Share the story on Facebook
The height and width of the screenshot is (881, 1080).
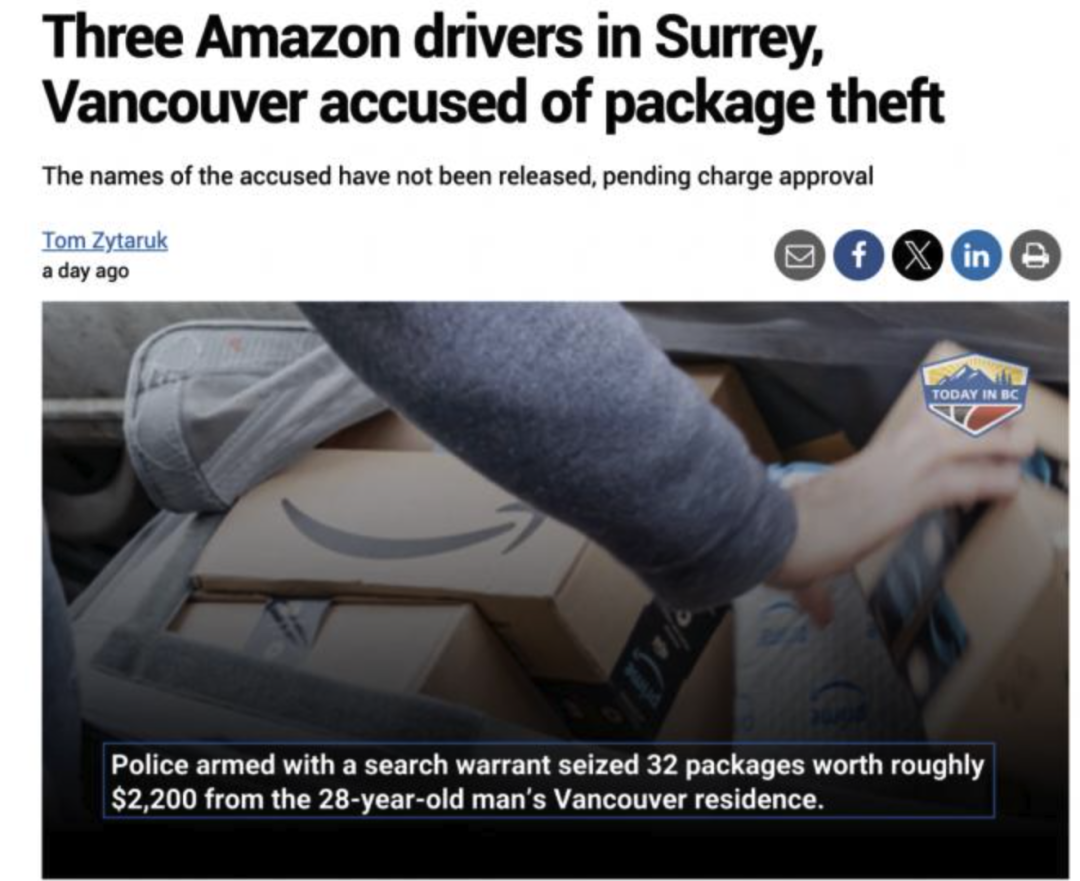pos(858,256)
